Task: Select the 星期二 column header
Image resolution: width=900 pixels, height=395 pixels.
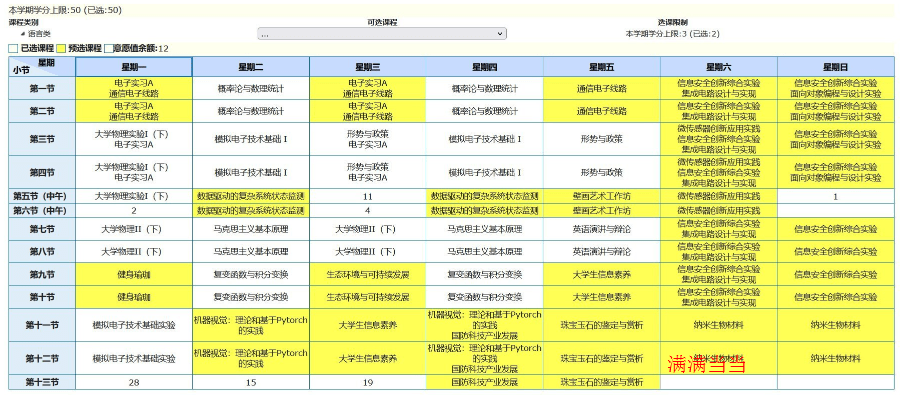Action: click(x=251, y=67)
